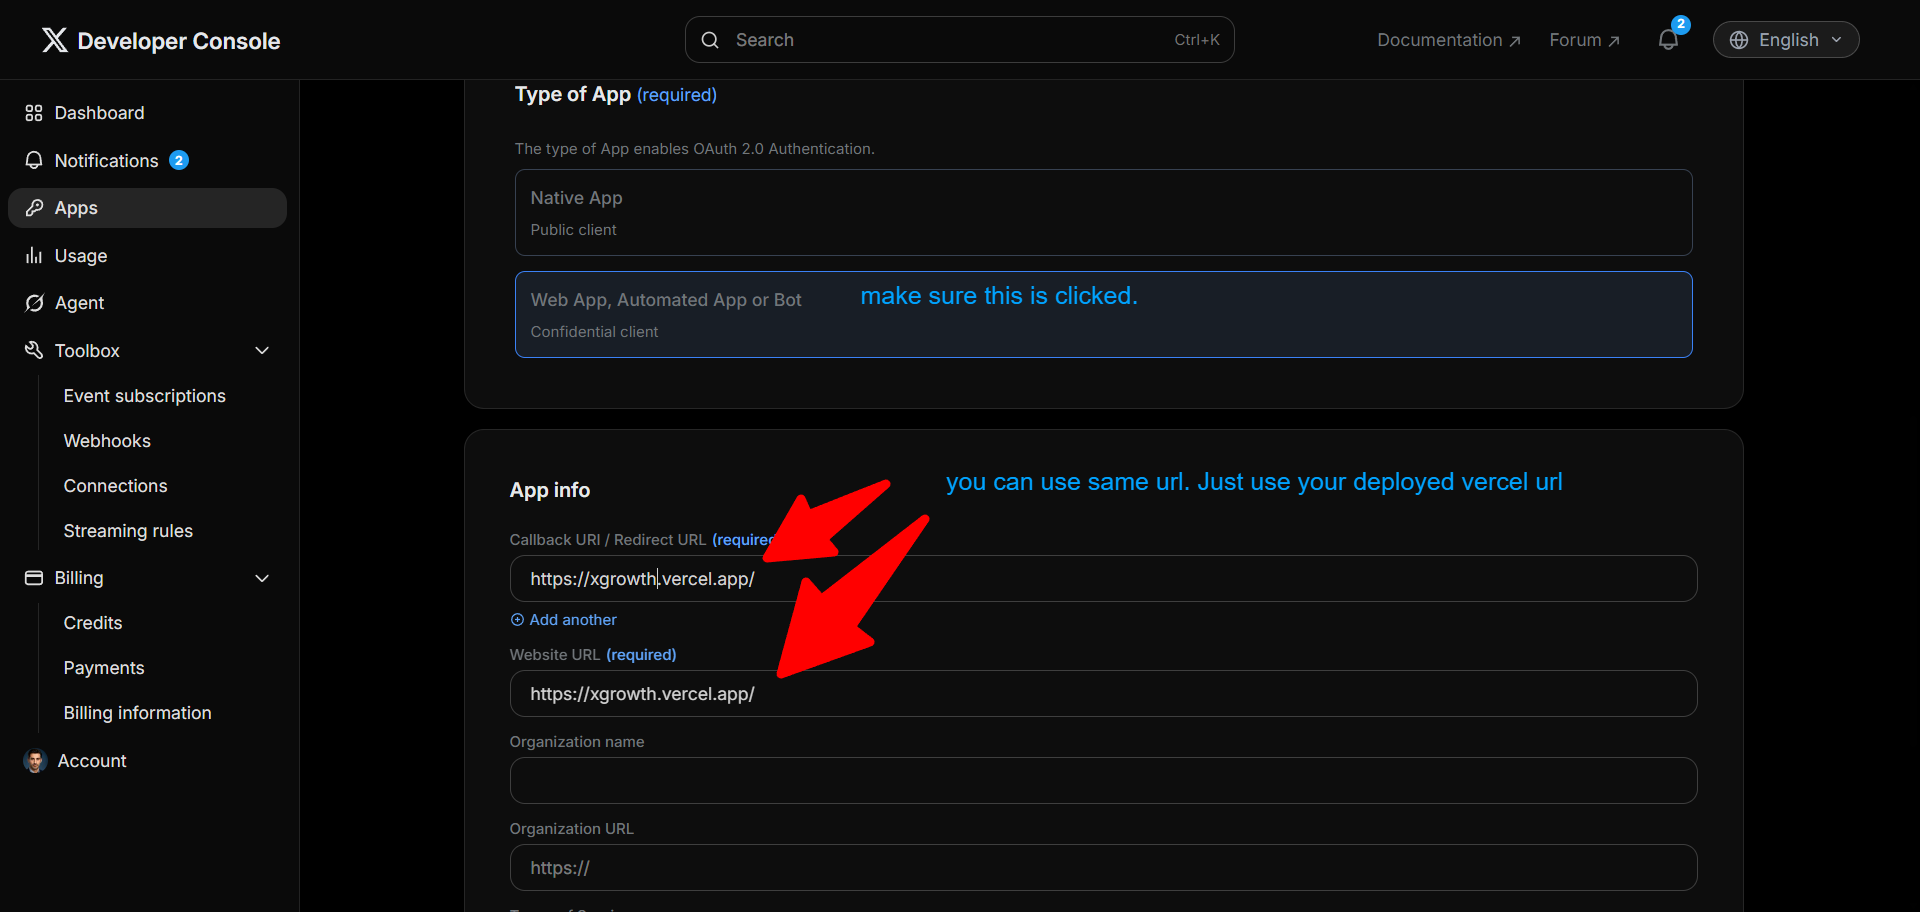Viewport: 1920px width, 912px height.
Task: Collapse the Billing section chevron
Action: click(x=262, y=578)
